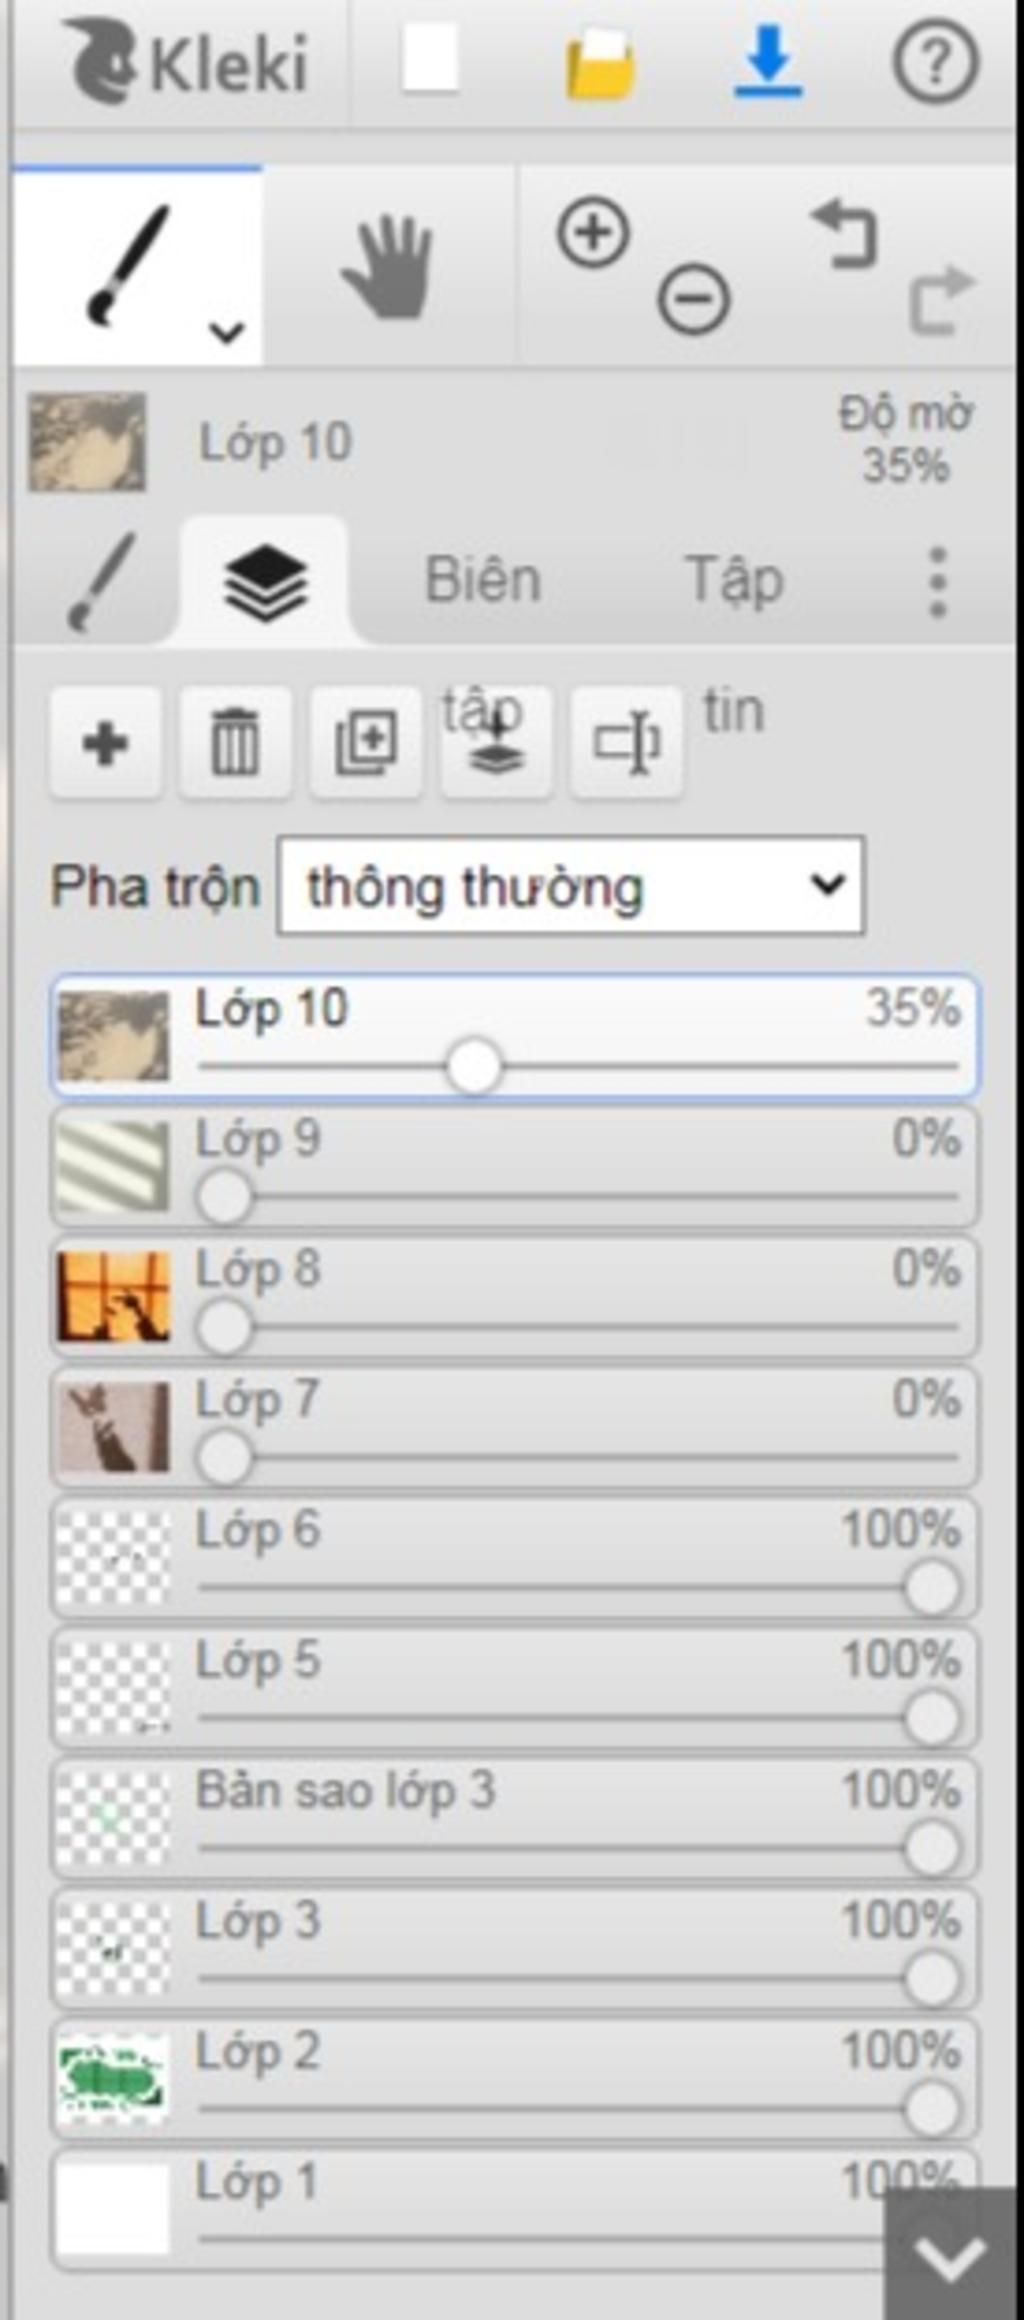
Task: Rename layer with the text cursor icon
Action: (627, 743)
